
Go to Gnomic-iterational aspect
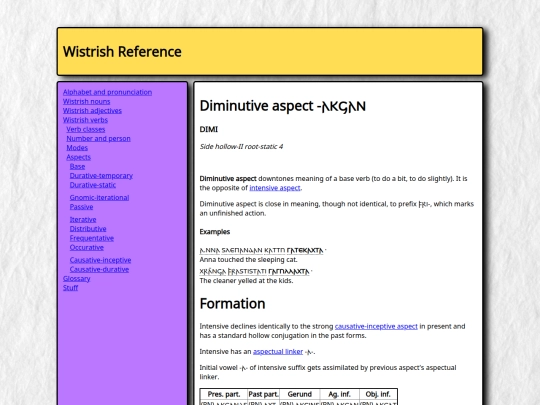click(x=100, y=197)
